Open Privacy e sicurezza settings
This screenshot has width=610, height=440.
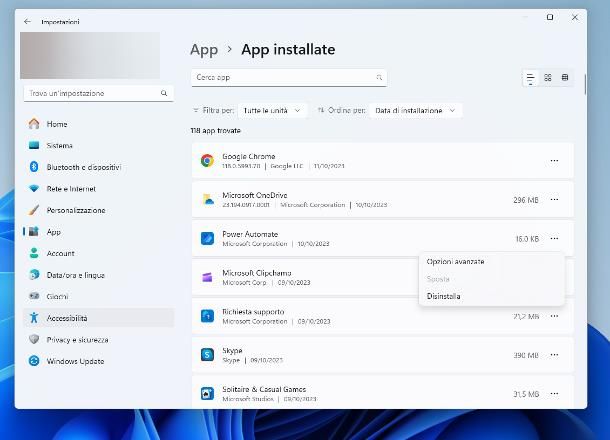pos(99,340)
